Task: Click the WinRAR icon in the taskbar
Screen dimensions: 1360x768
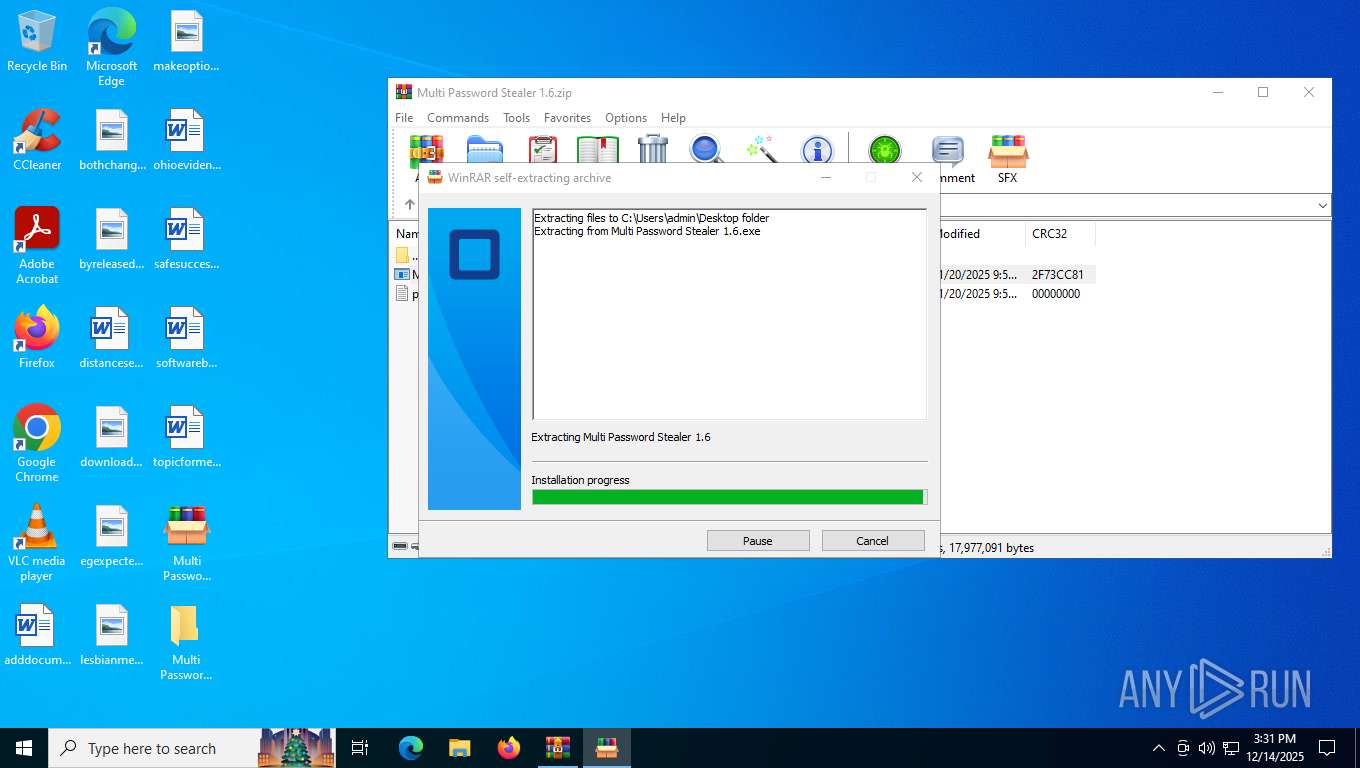Action: (x=557, y=748)
